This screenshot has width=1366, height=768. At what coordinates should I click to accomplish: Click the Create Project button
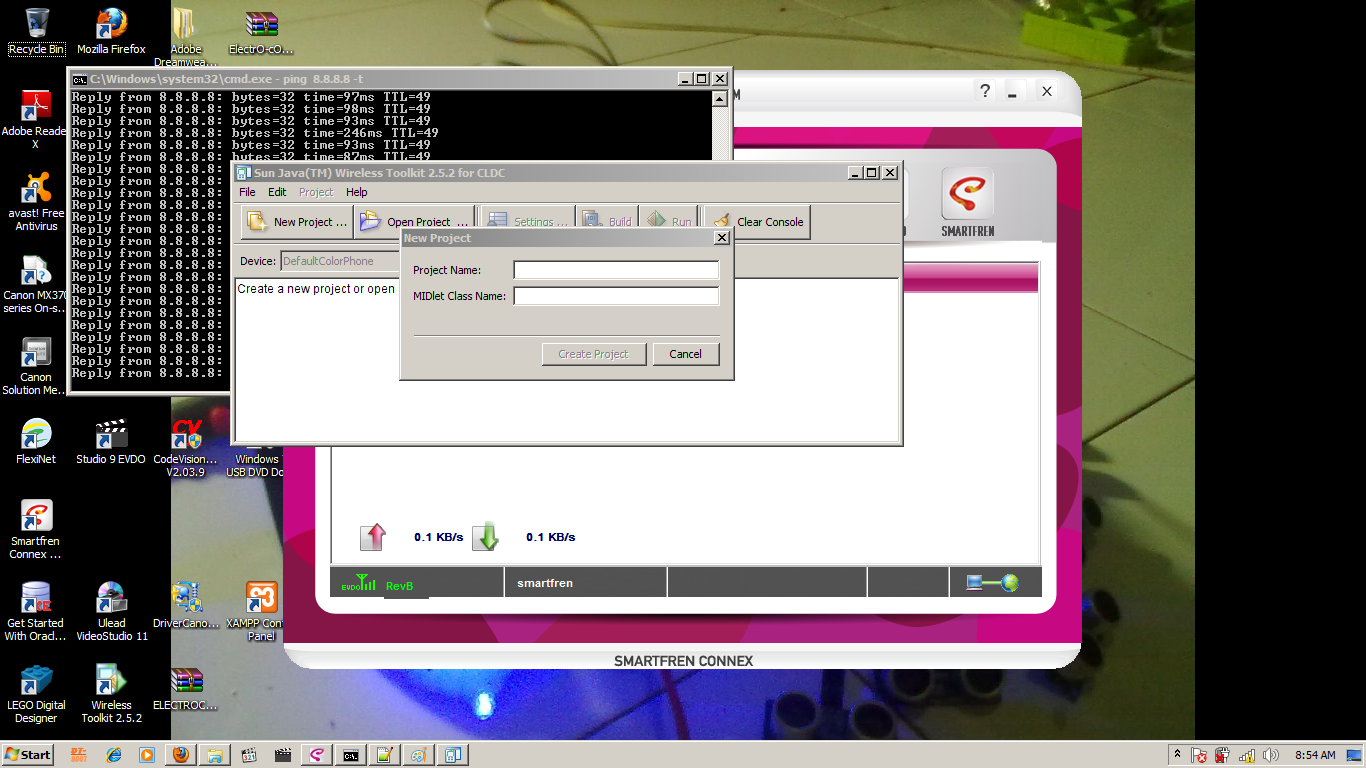(x=594, y=354)
